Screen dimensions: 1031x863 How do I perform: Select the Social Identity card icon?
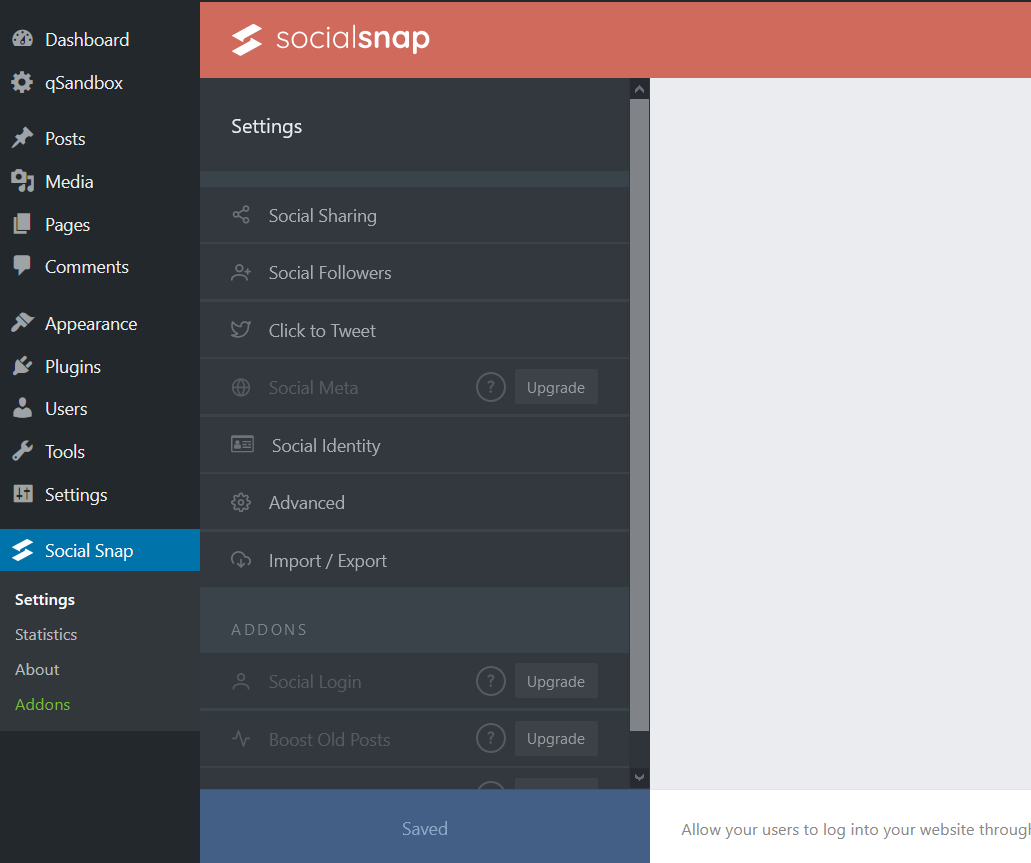coord(240,444)
